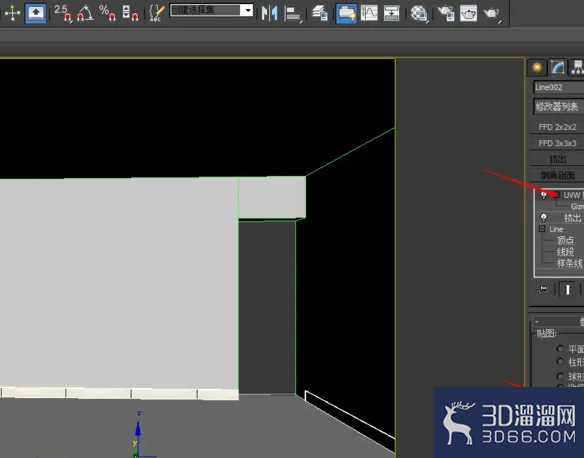Toggle the Show End Result button
Screen dimensions: 584x458
tap(568, 289)
